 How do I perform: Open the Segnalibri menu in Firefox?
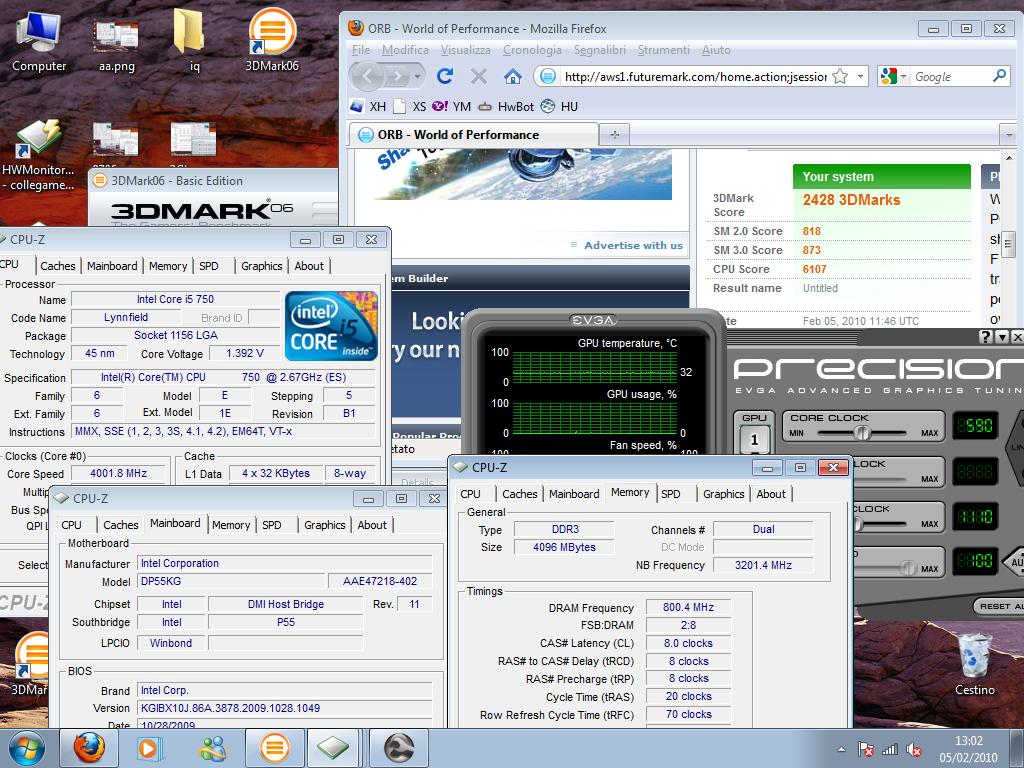tap(600, 50)
